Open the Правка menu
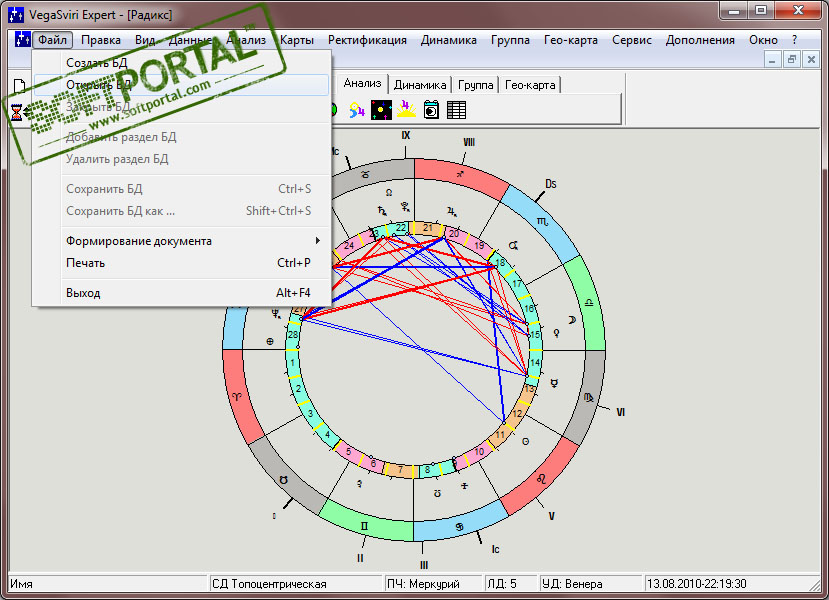The width and height of the screenshot is (829, 600). (x=100, y=40)
